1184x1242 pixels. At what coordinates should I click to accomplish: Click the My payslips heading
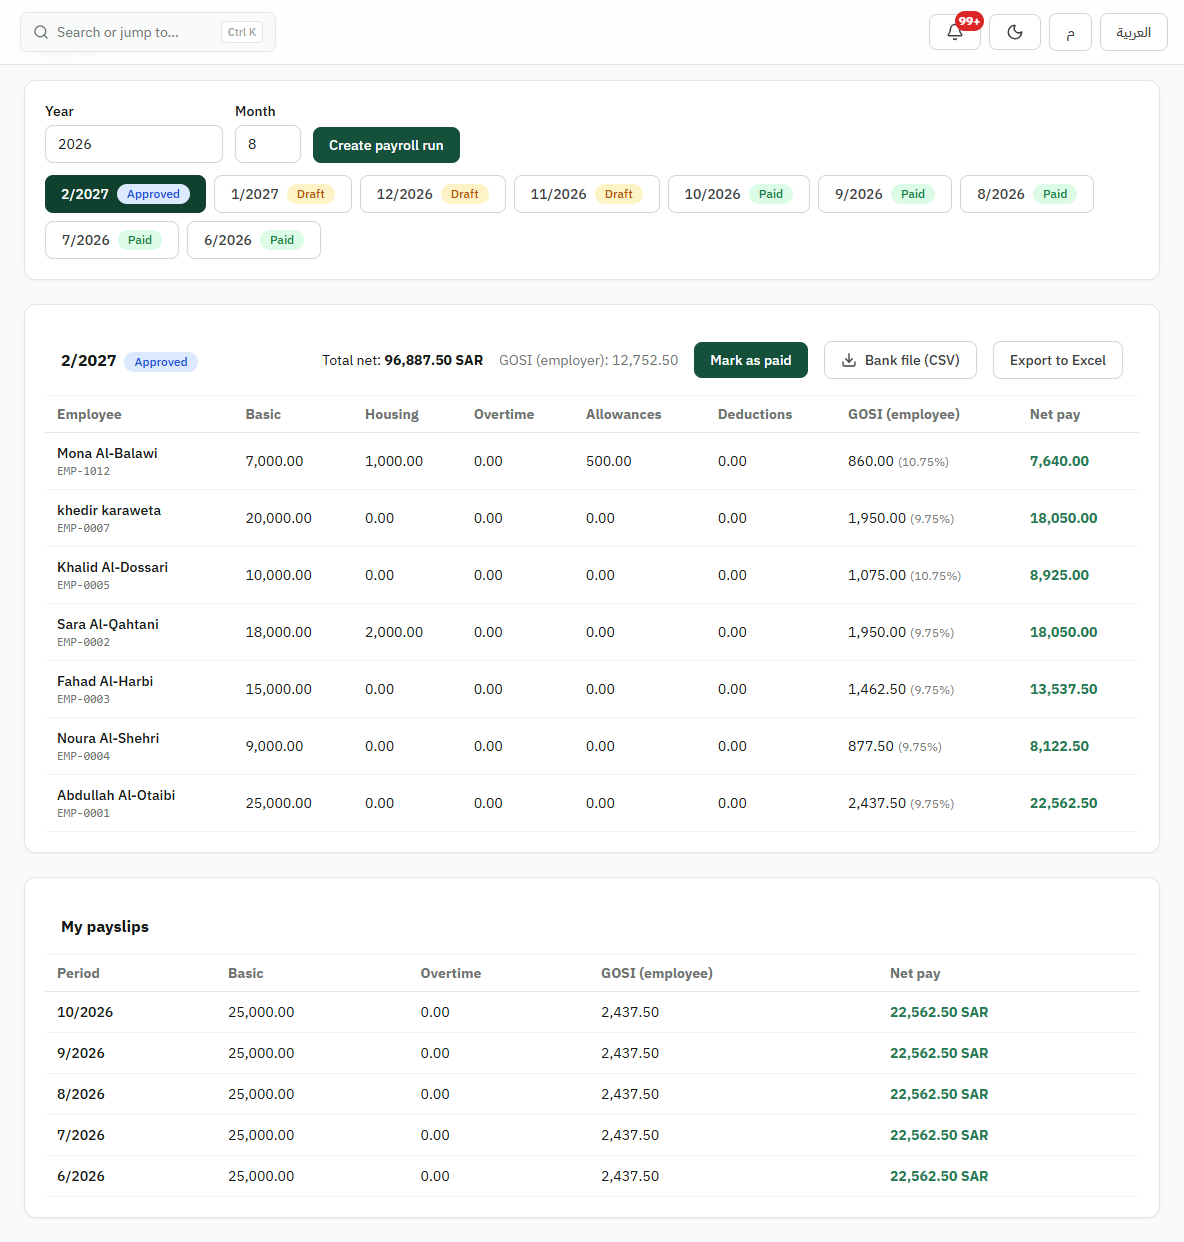105,927
